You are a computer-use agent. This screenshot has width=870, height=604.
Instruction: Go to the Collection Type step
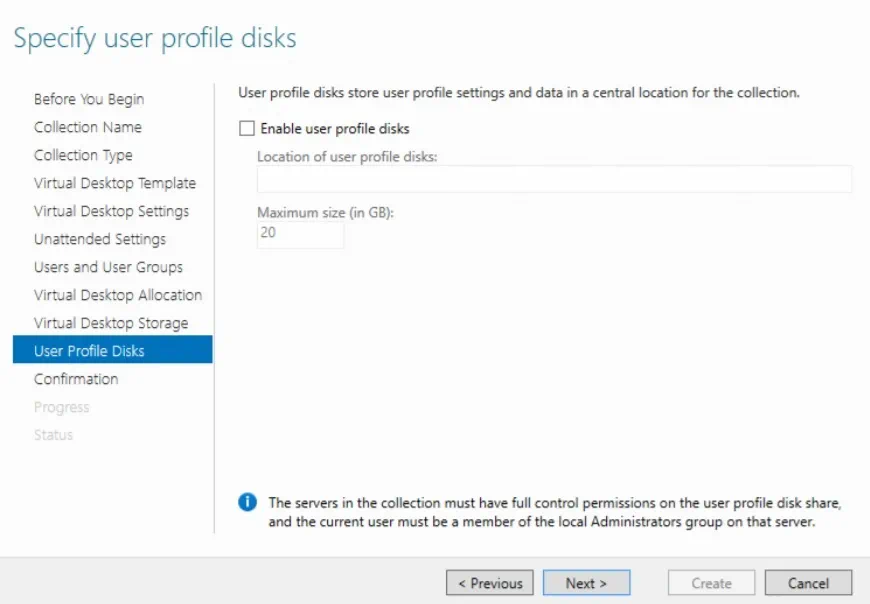83,155
